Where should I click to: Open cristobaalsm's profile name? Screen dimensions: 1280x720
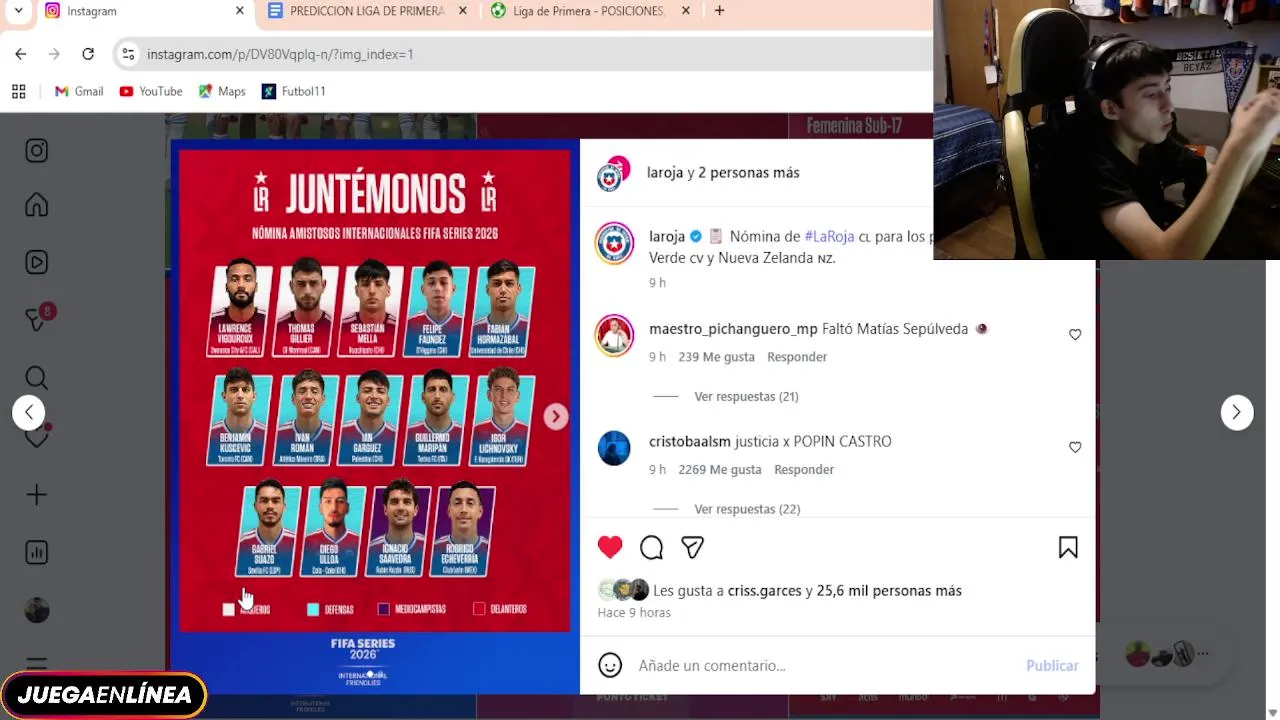click(x=690, y=441)
